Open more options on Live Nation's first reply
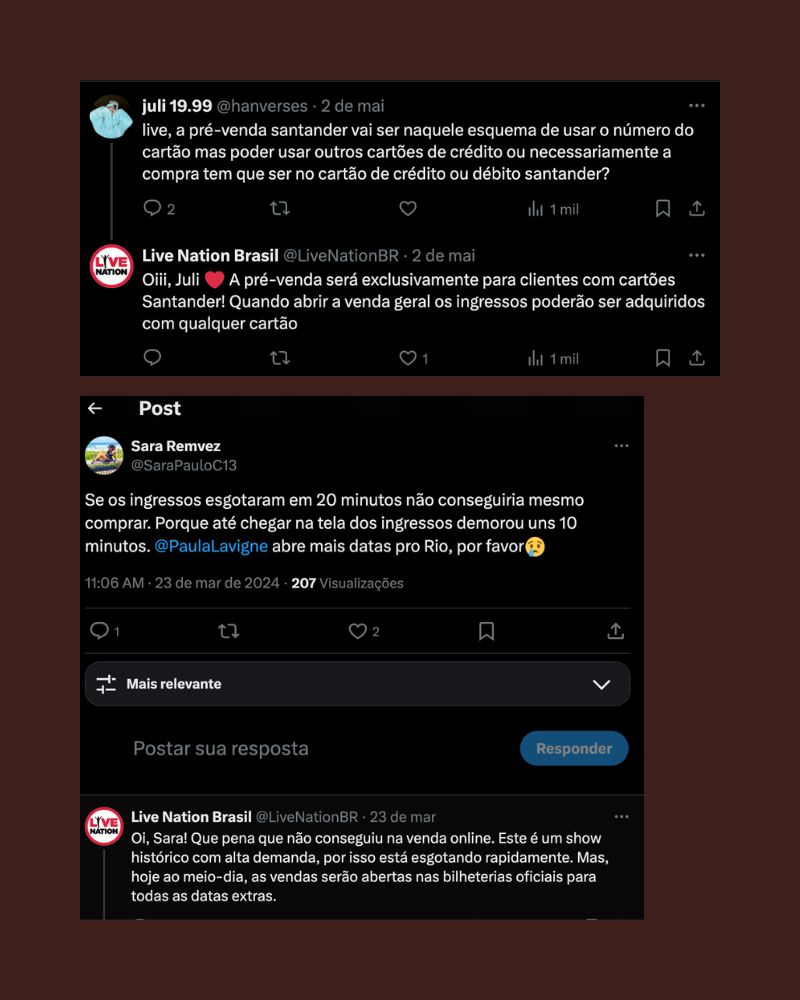The width and height of the screenshot is (800, 1000). tap(697, 255)
